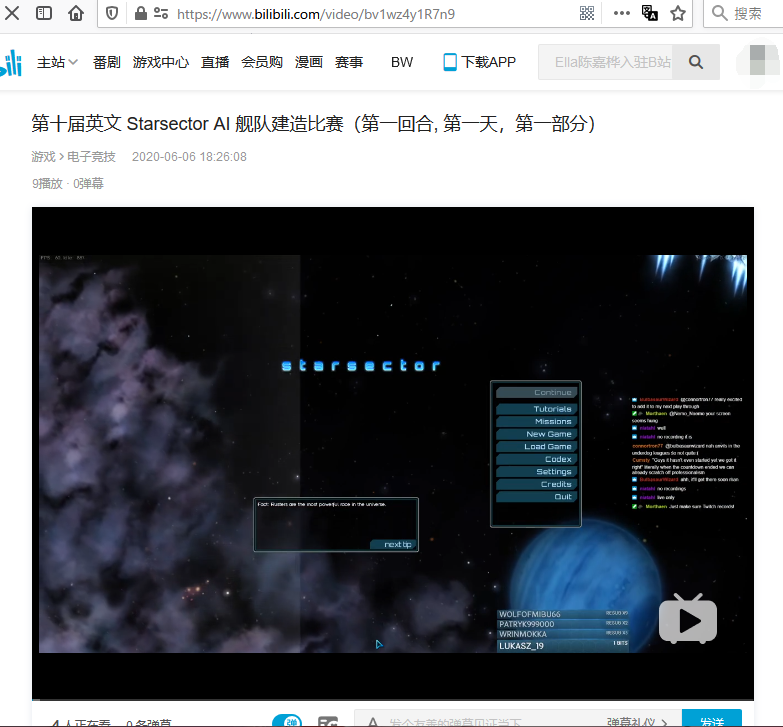Click the 电子竞技 category link
The image size is (783, 727).
92,157
